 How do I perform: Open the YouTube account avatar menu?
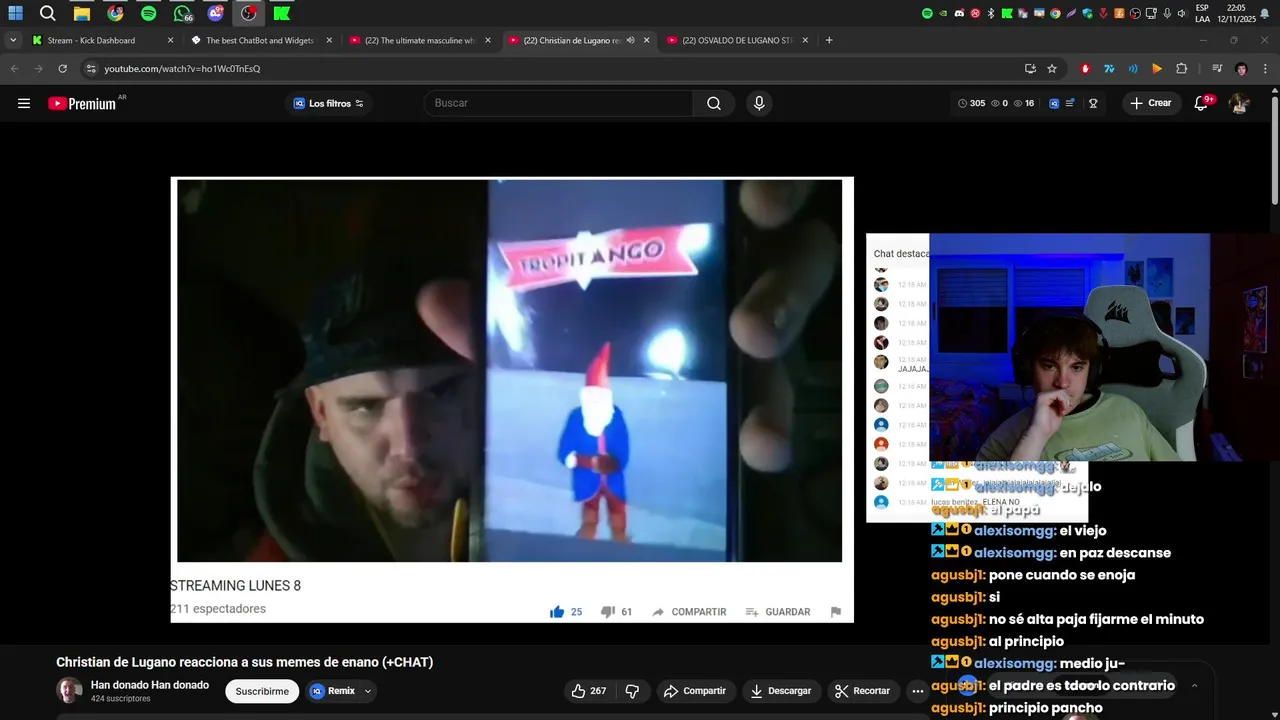pos(1239,103)
